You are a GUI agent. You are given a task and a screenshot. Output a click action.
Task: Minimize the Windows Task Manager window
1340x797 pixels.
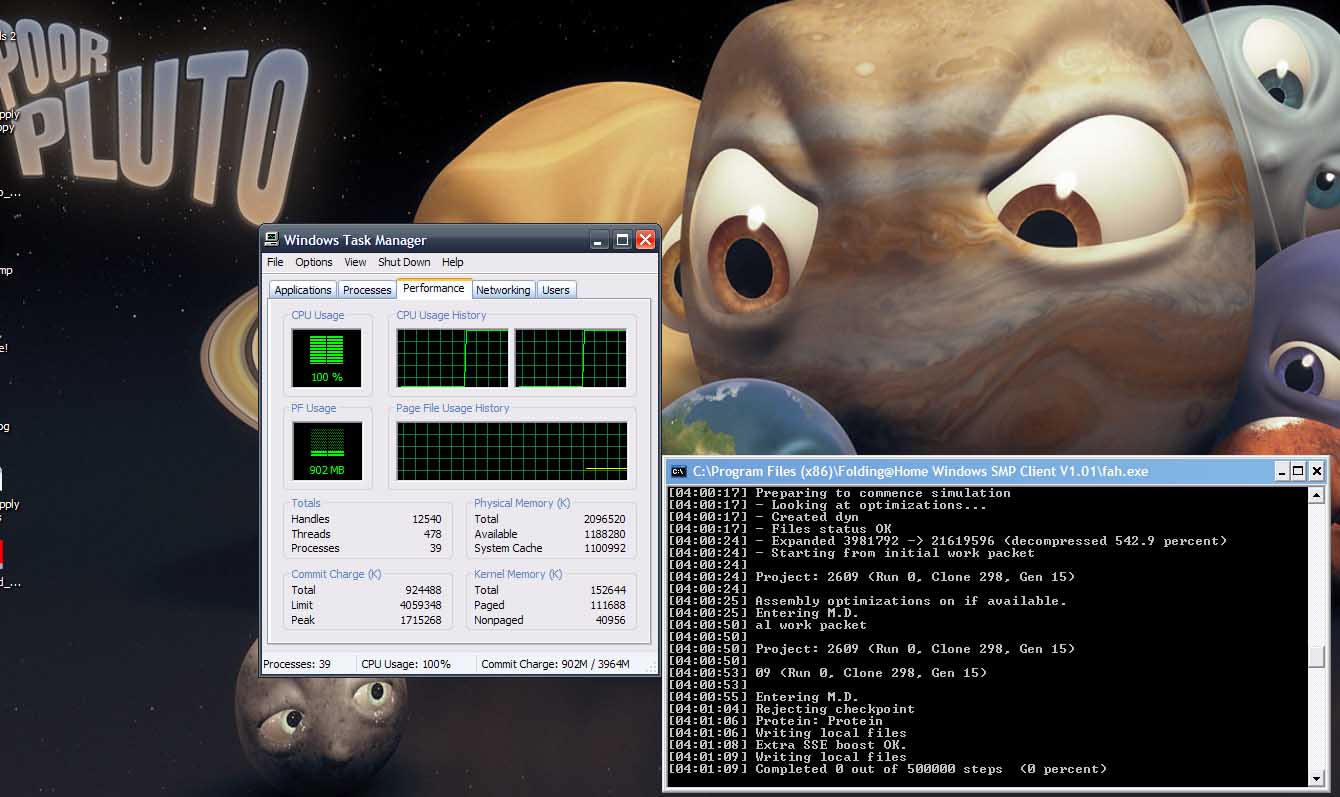(x=599, y=240)
